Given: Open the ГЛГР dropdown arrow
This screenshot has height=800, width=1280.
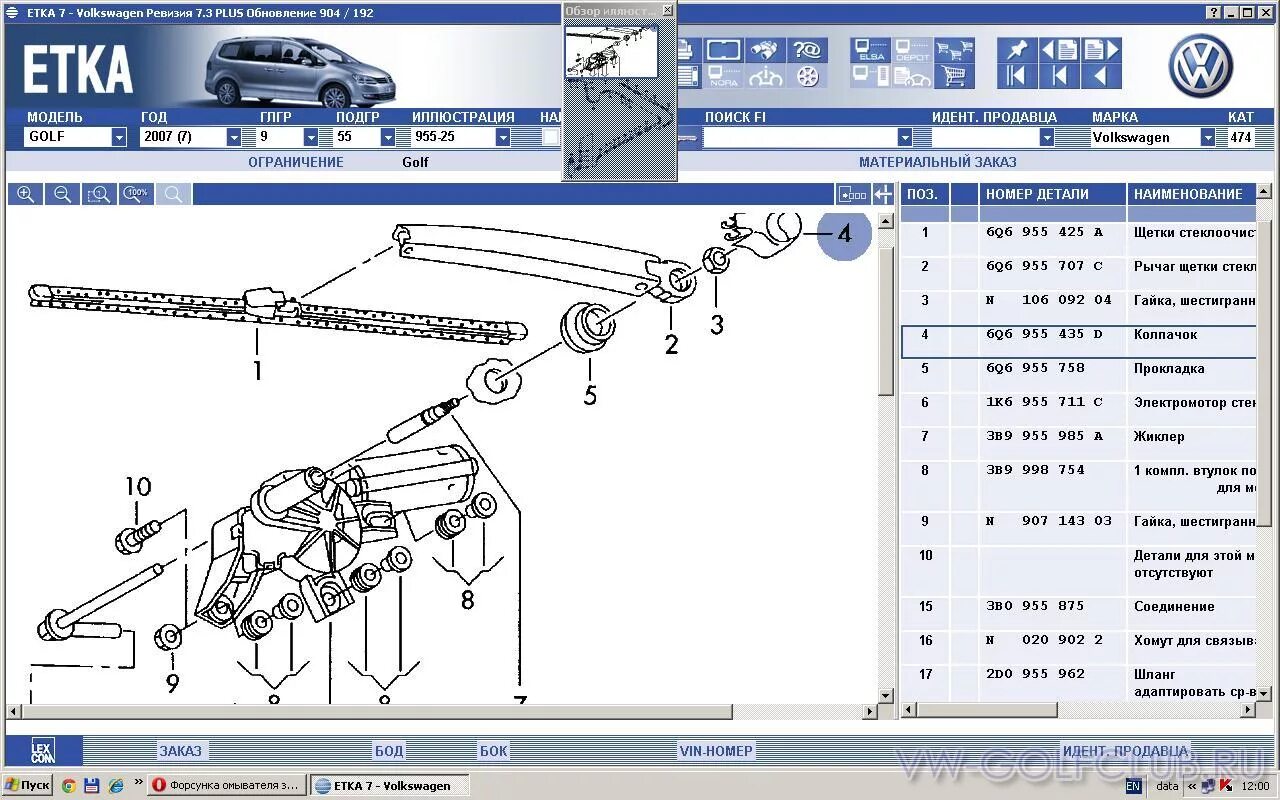Looking at the screenshot, I should 311,138.
